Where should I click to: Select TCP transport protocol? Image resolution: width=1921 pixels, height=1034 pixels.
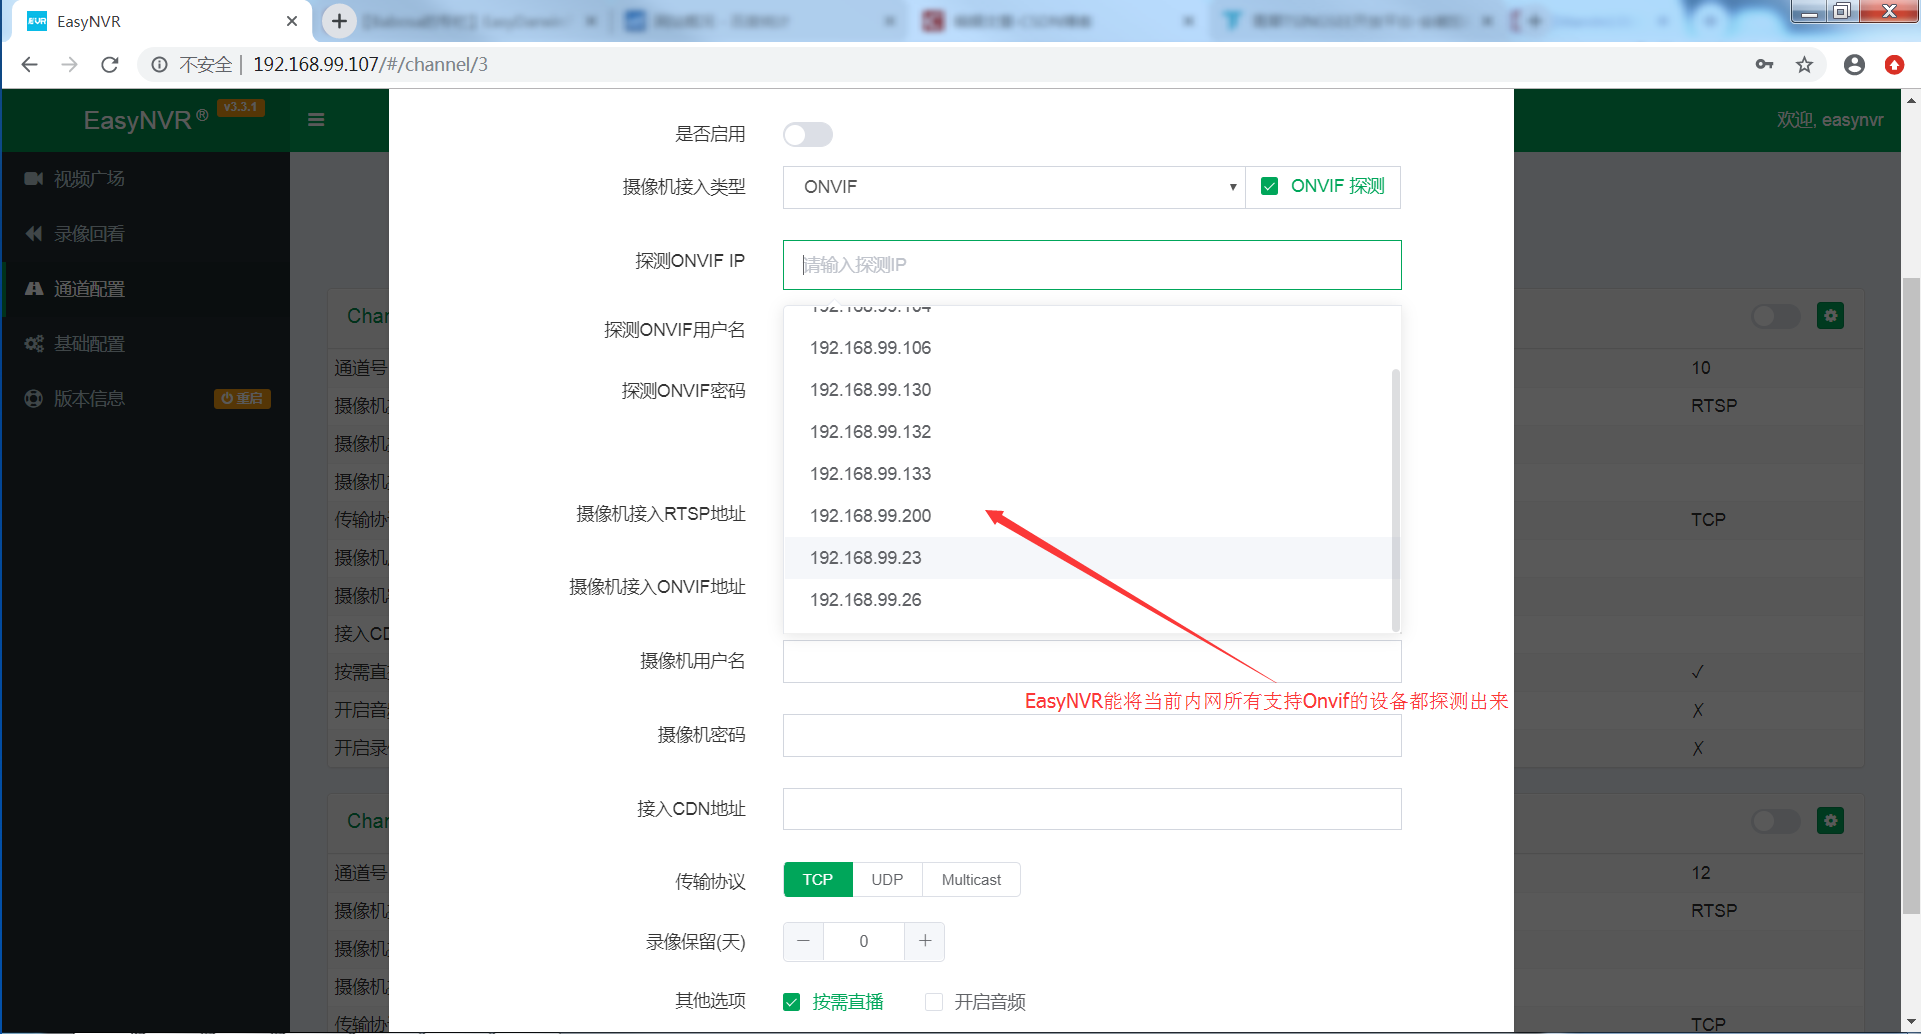coord(818,880)
